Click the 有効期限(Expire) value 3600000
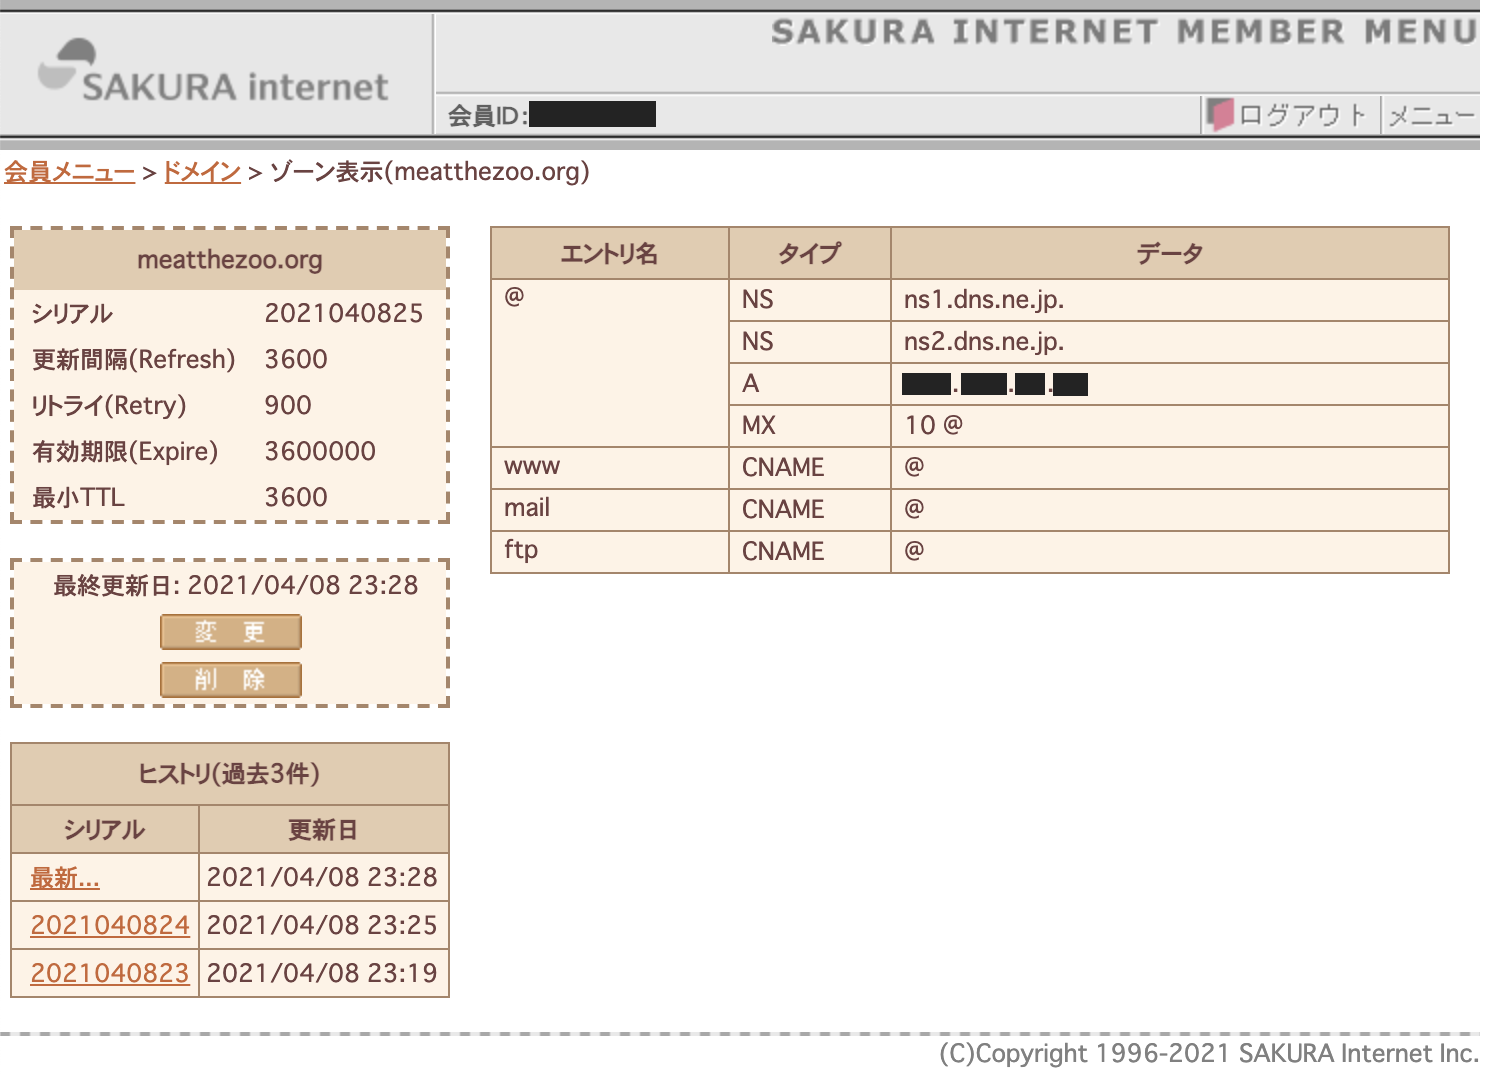The width and height of the screenshot is (1504, 1078). coord(320,451)
